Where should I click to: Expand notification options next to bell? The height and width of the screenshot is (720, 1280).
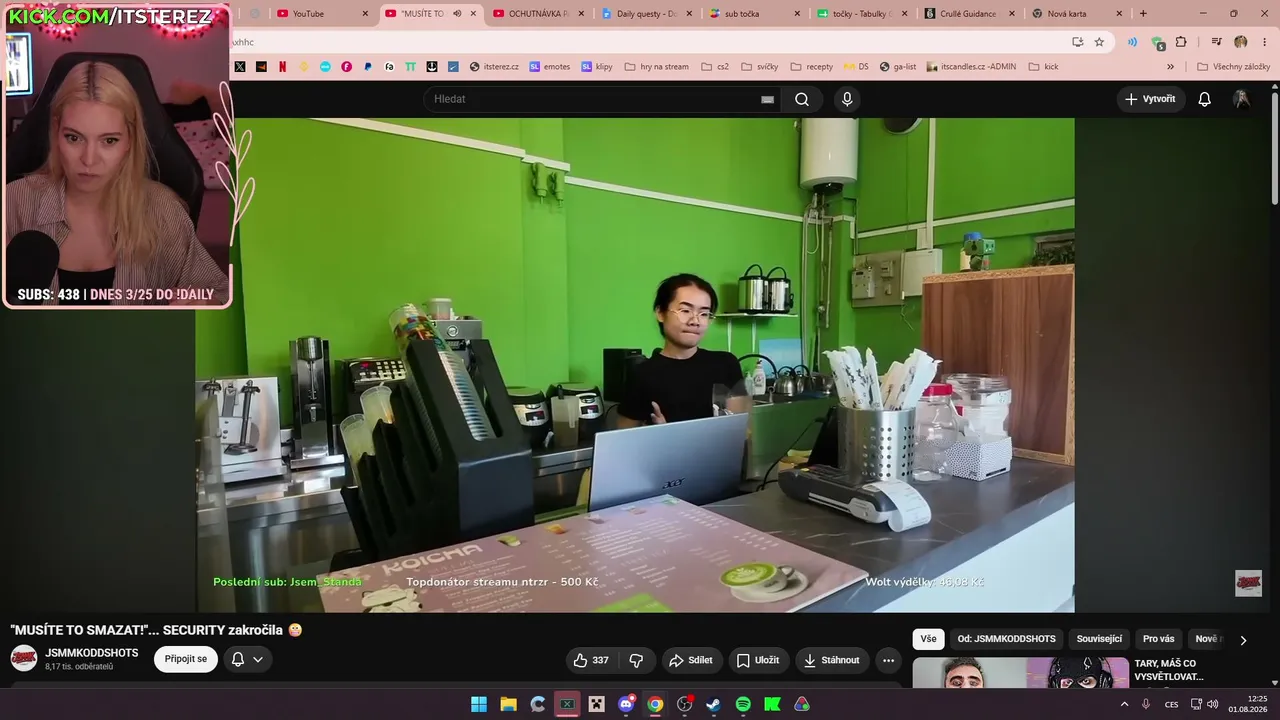[x=258, y=659]
